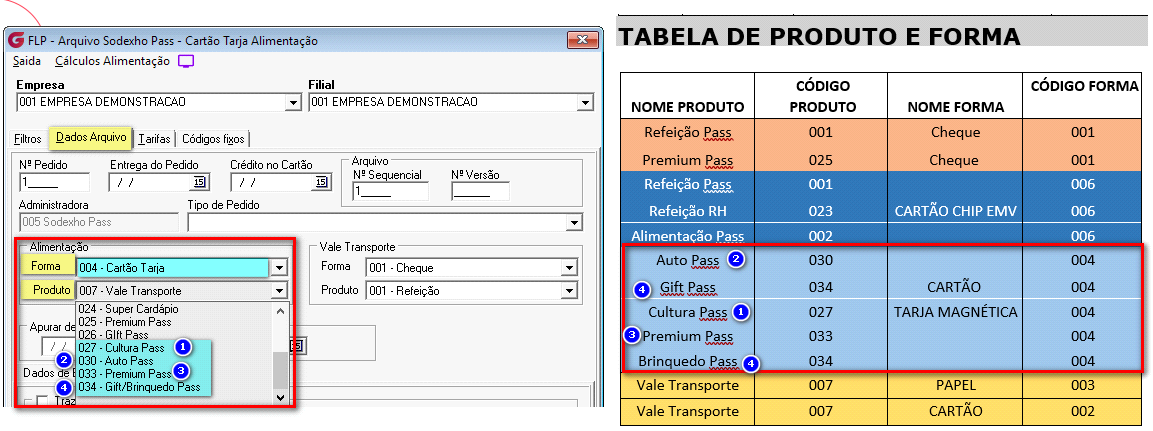Screen dimensions: 1153x431
Task: Open the Cálculos Alimentação menu
Action: point(113,62)
